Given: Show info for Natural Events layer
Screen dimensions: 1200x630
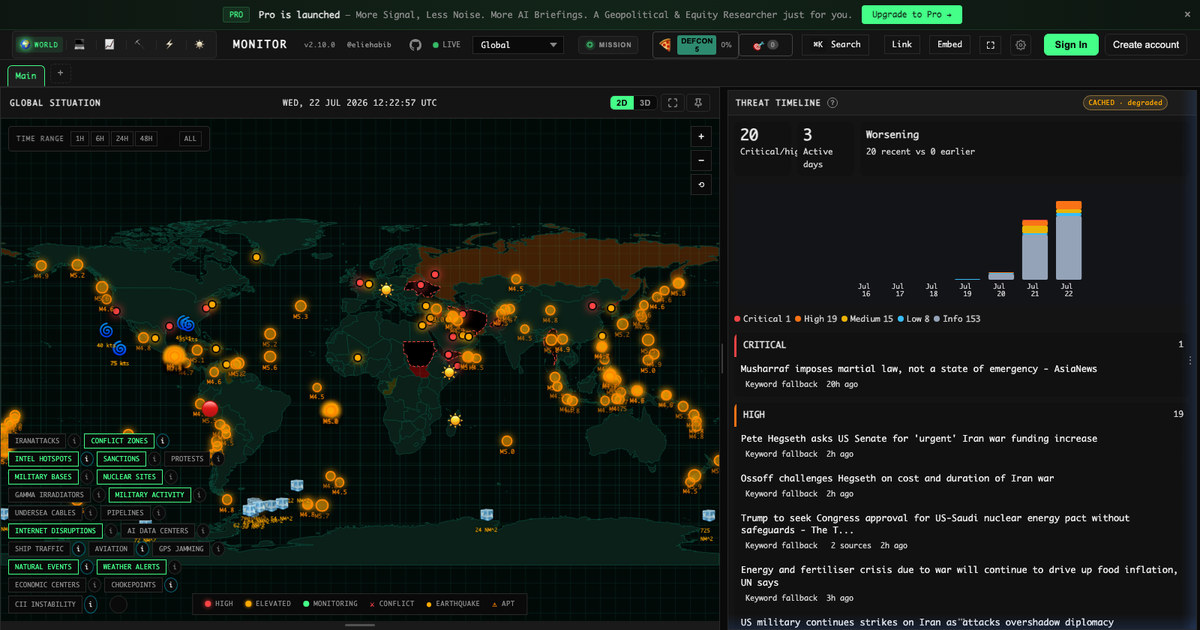Looking at the screenshot, I should [87, 567].
